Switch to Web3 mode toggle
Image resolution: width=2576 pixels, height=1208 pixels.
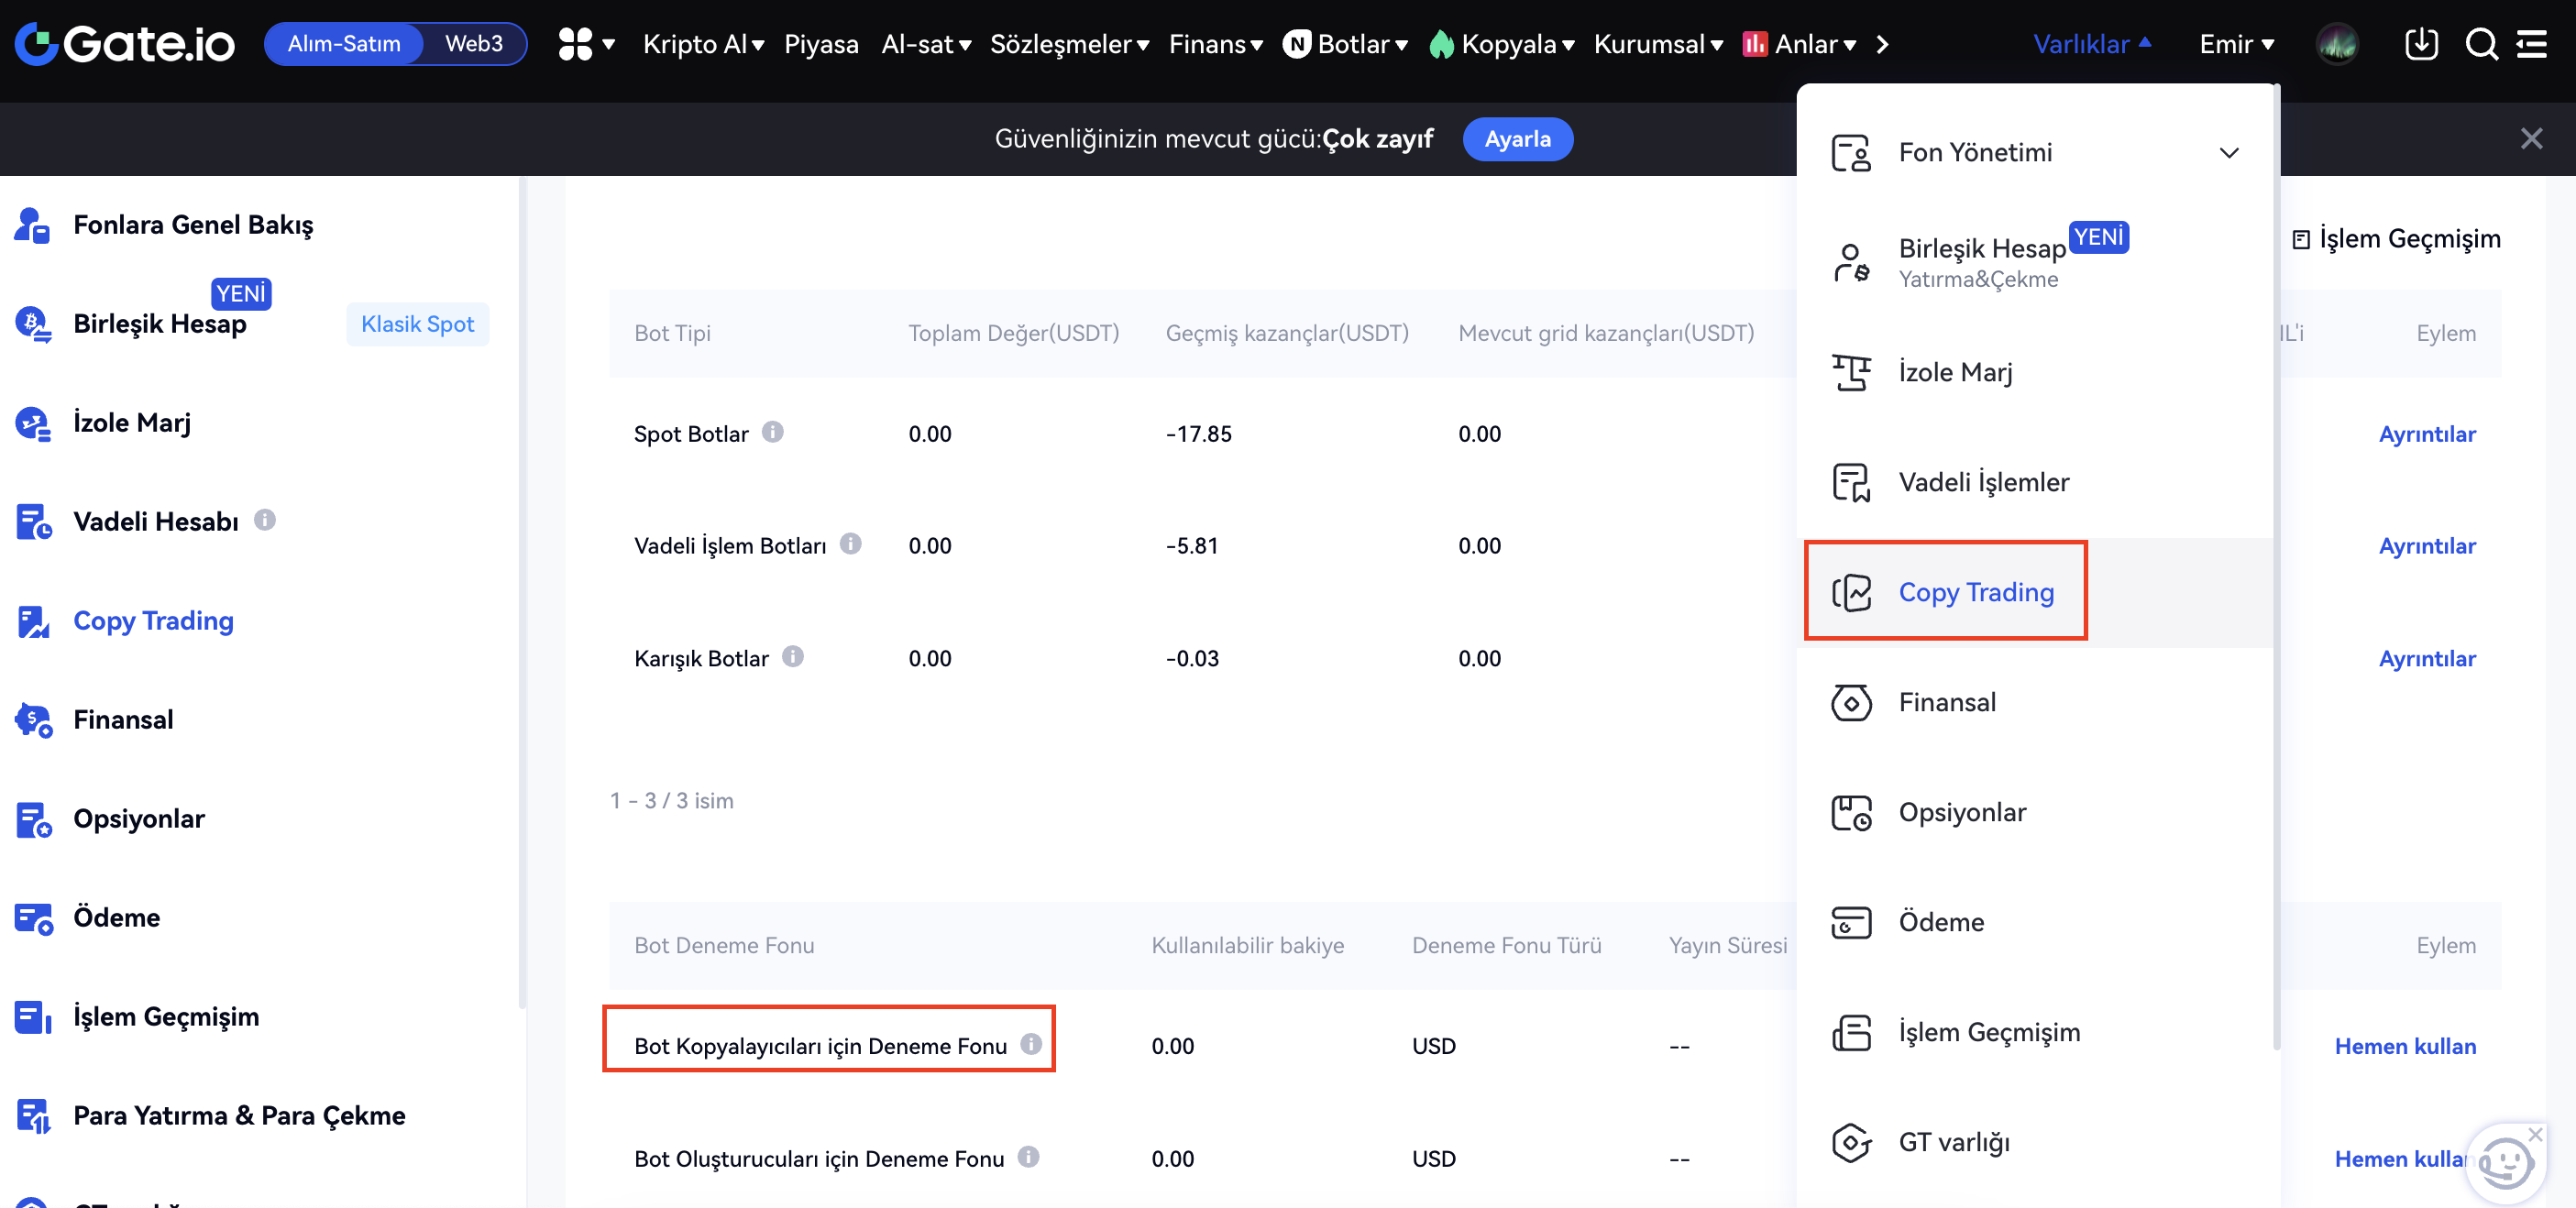[x=474, y=44]
